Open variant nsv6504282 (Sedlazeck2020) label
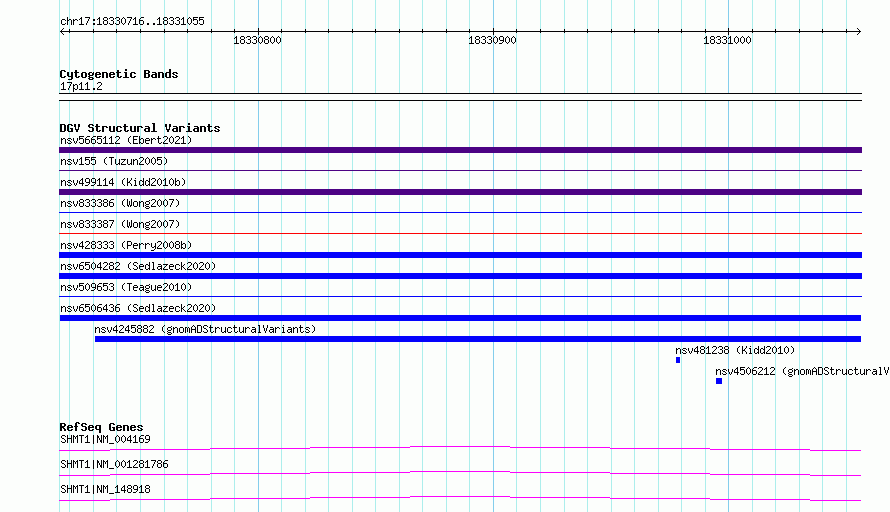The image size is (890, 512). [138, 266]
